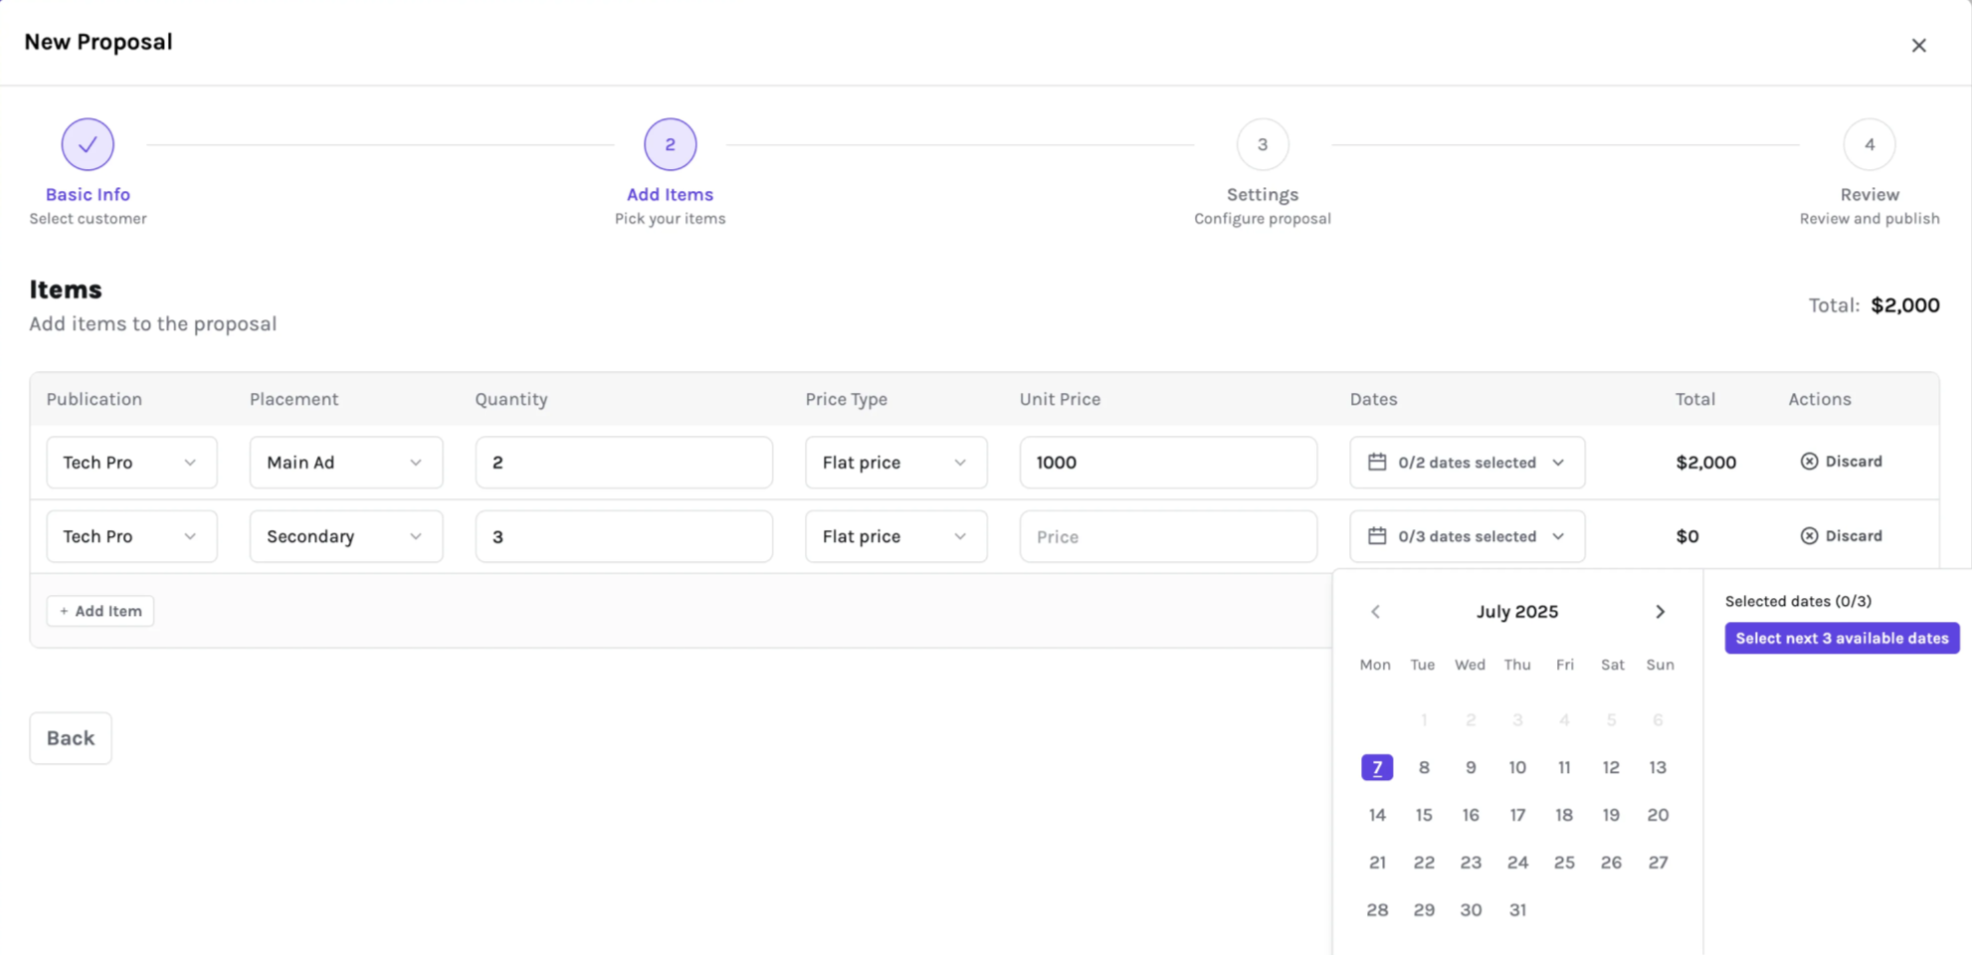Select July 9 in the calendar

pyautogui.click(x=1470, y=767)
